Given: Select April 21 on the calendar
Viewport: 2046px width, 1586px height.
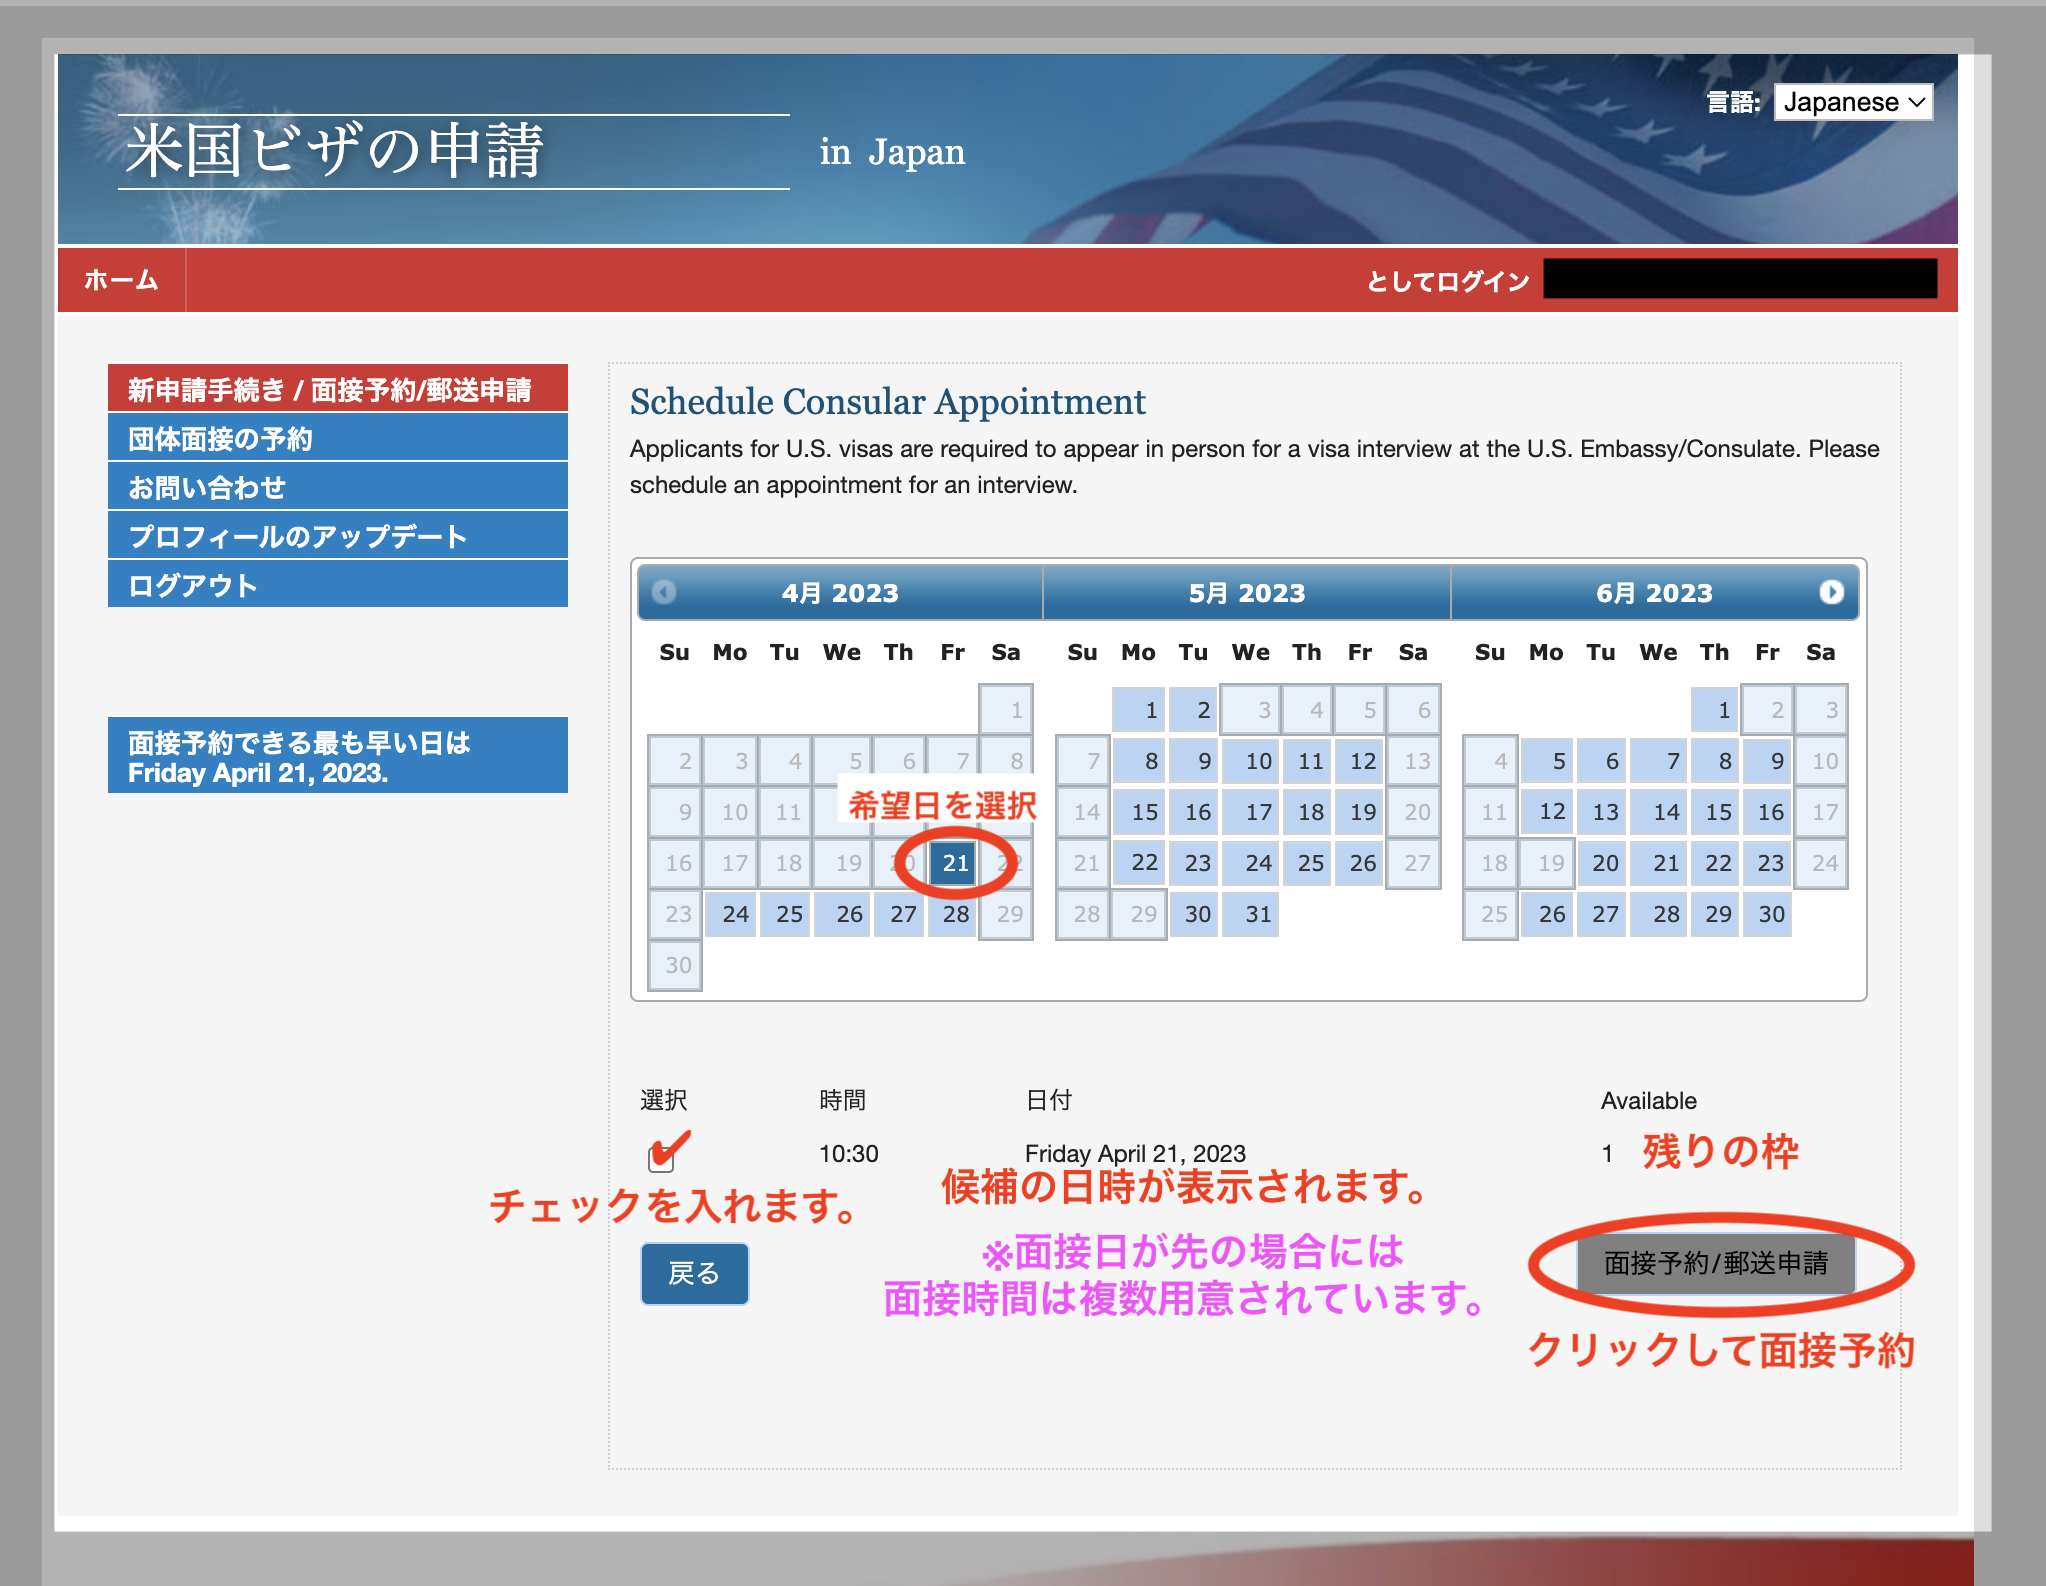Looking at the screenshot, I should pyautogui.click(x=955, y=863).
